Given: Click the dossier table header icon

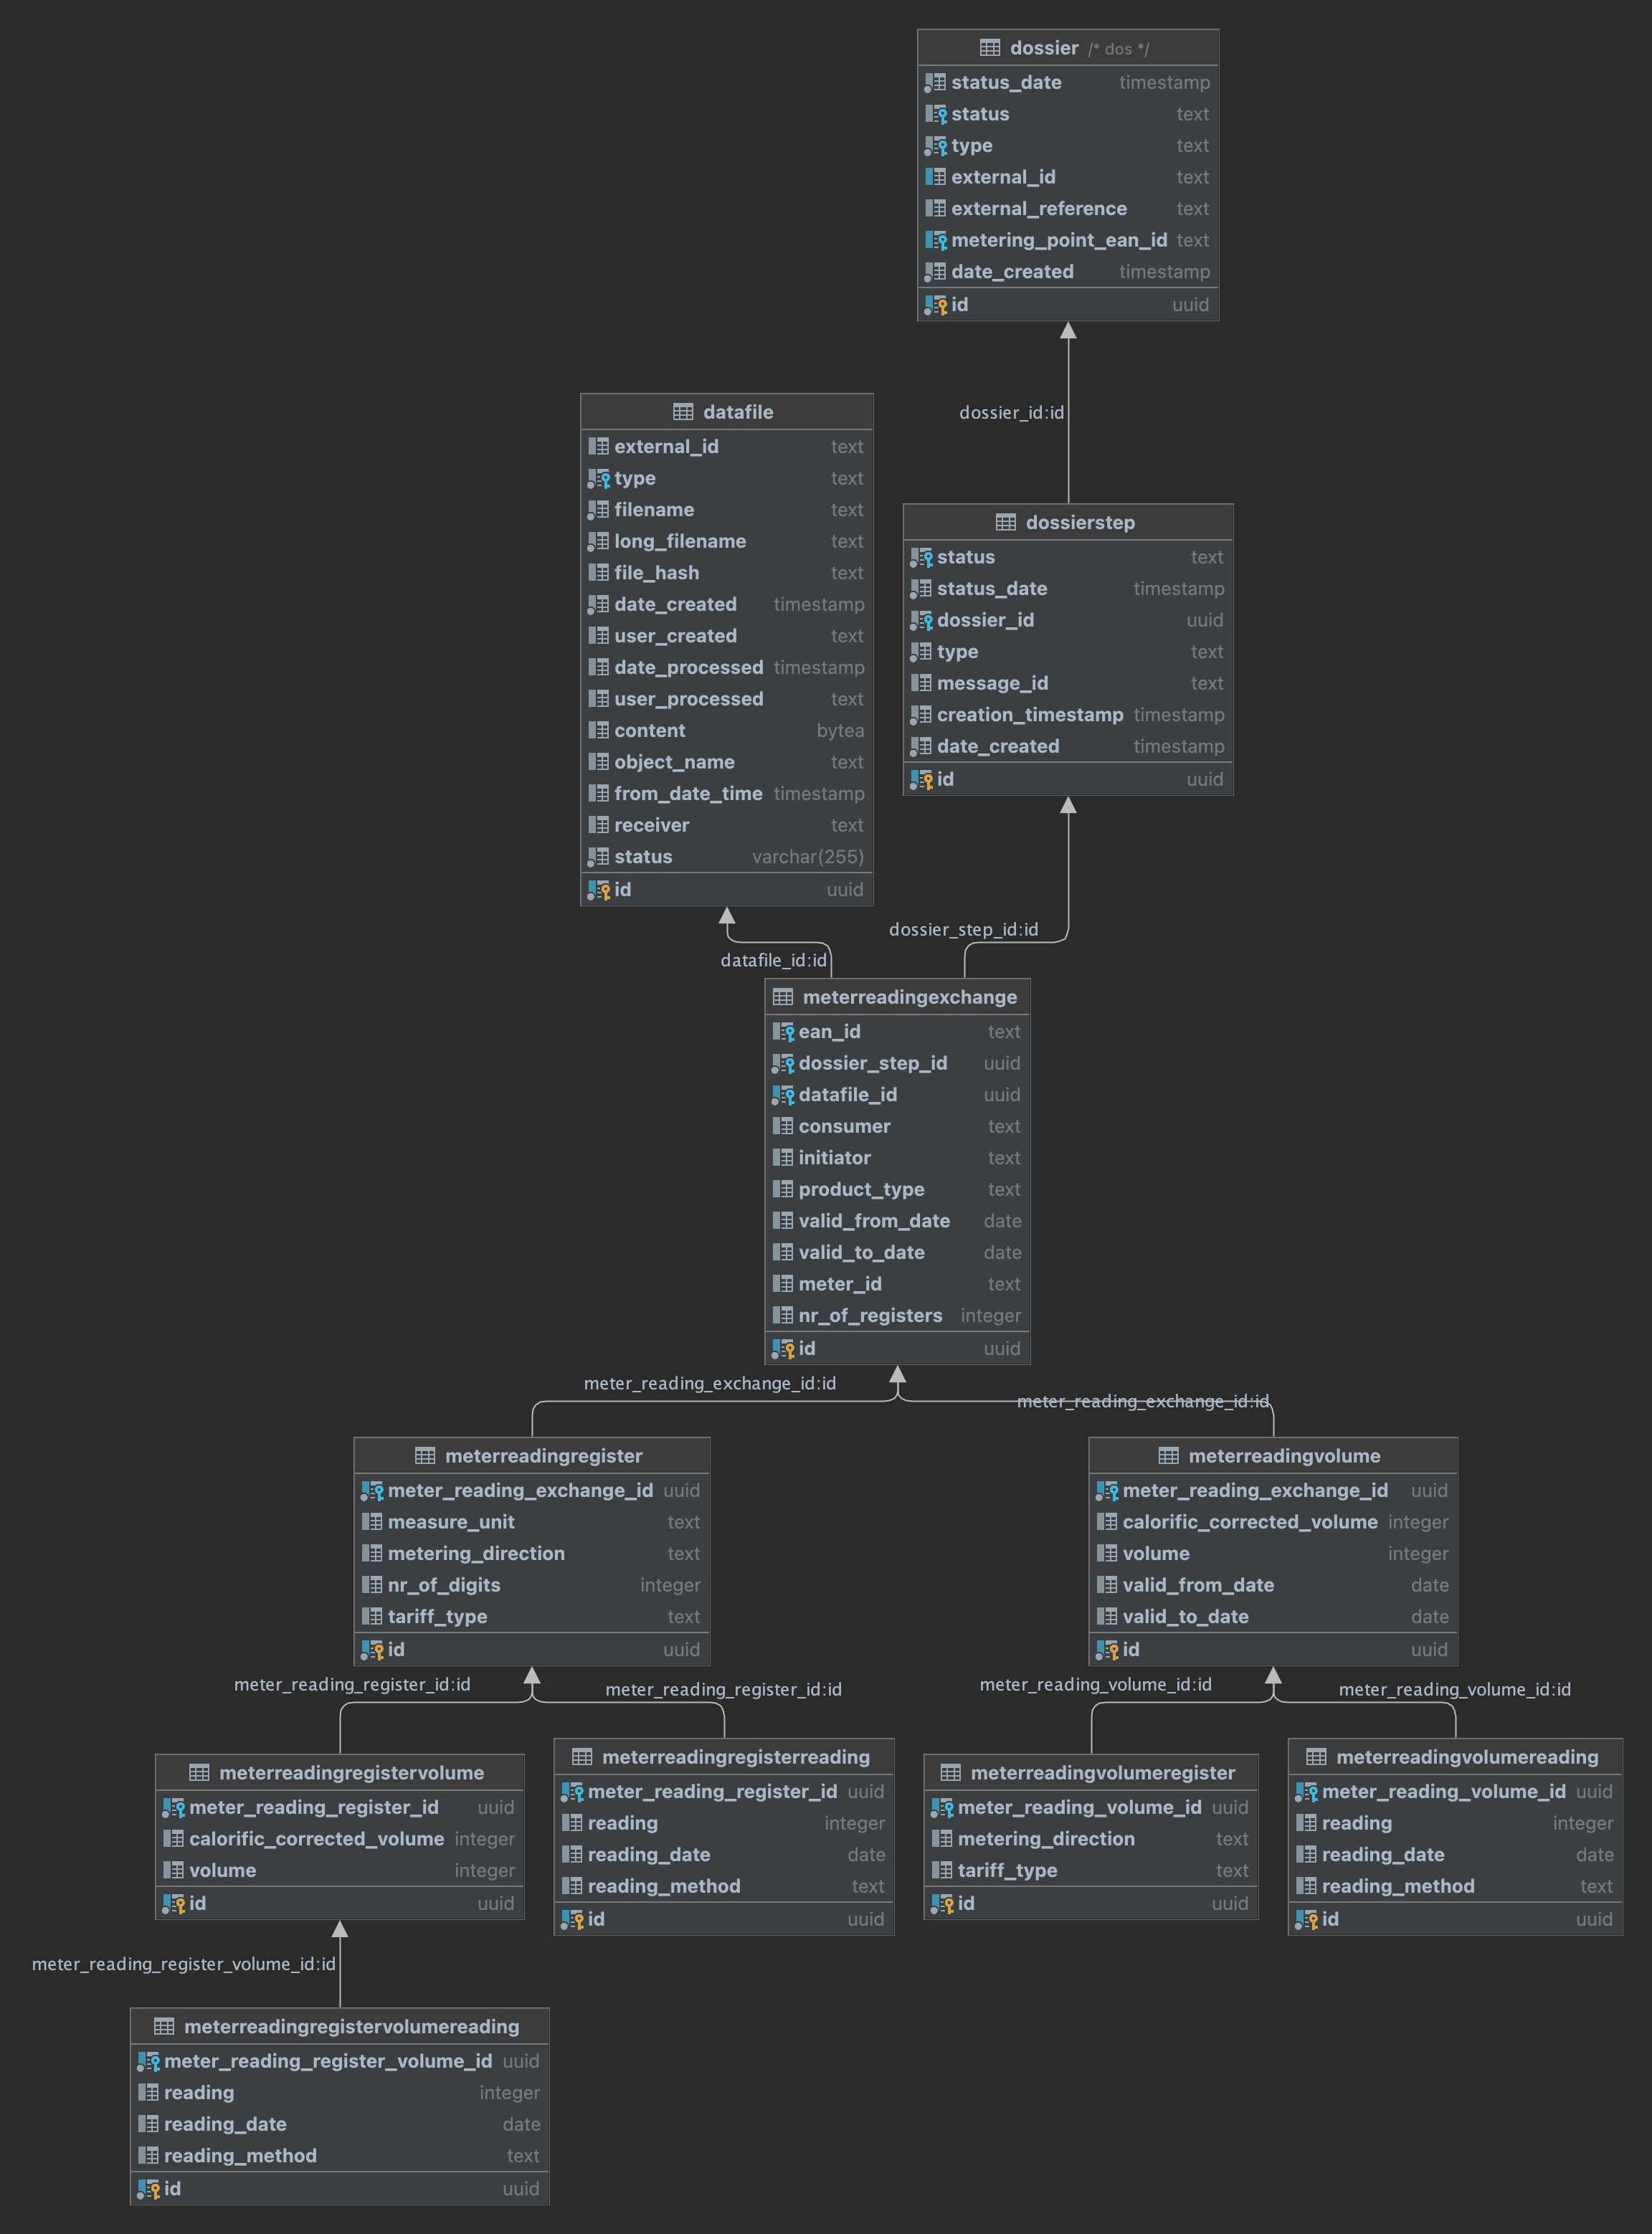Looking at the screenshot, I should (989, 48).
